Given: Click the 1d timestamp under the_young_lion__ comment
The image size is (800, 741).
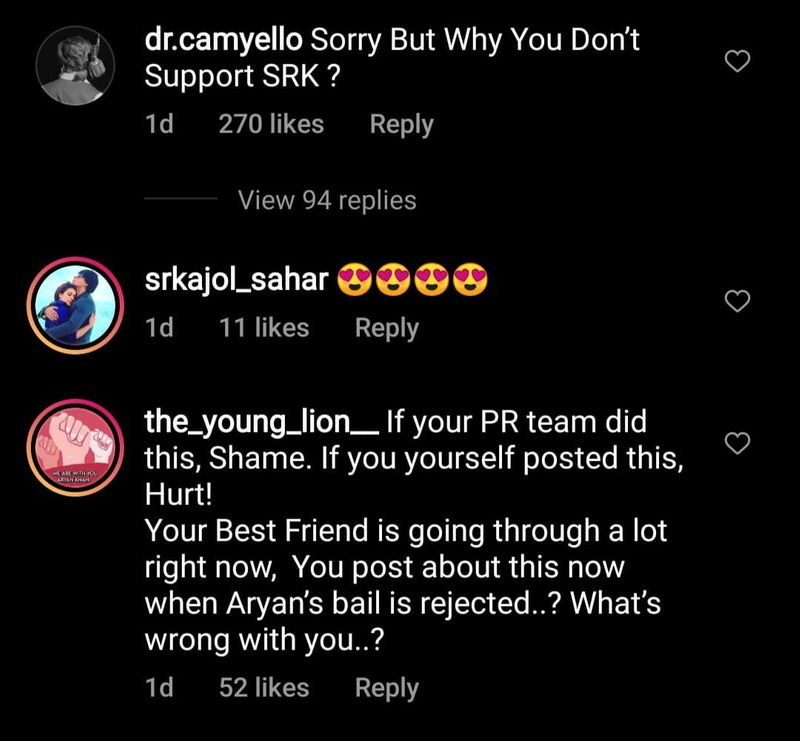Looking at the screenshot, I should [160, 688].
